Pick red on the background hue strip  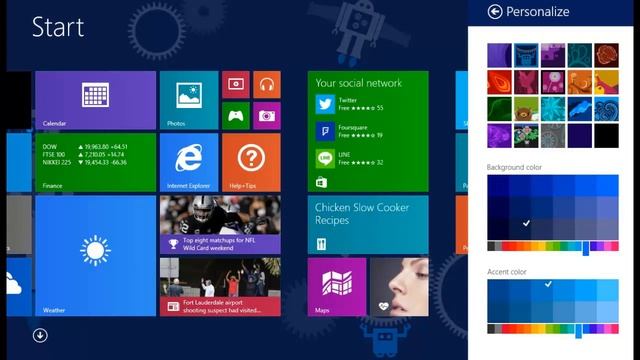coord(506,246)
